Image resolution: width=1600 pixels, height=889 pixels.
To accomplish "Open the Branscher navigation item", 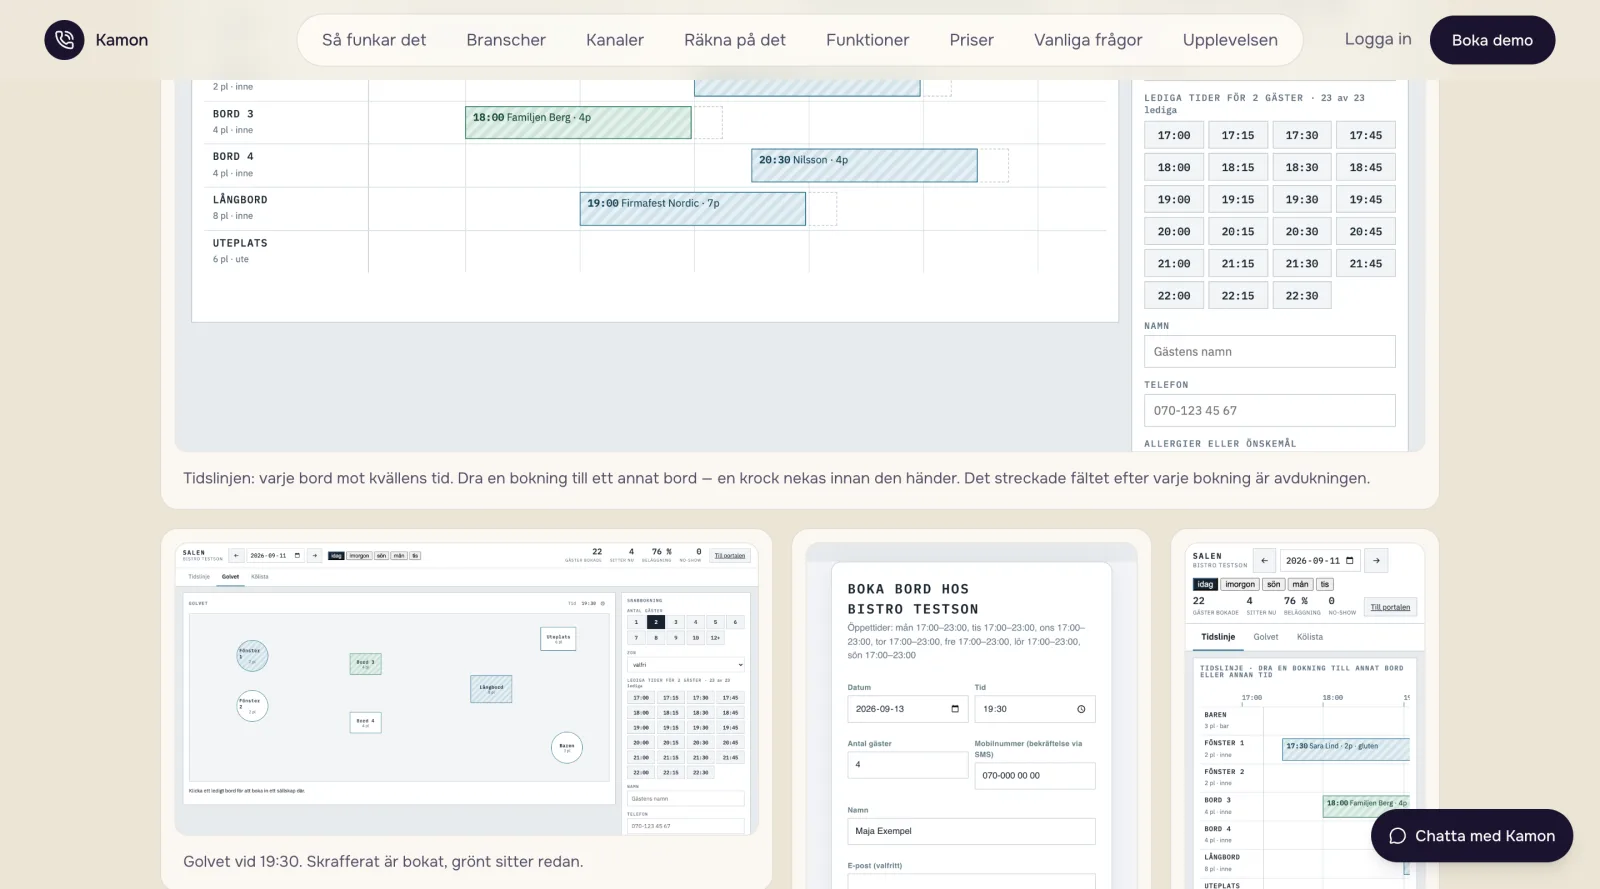I will 506,40.
